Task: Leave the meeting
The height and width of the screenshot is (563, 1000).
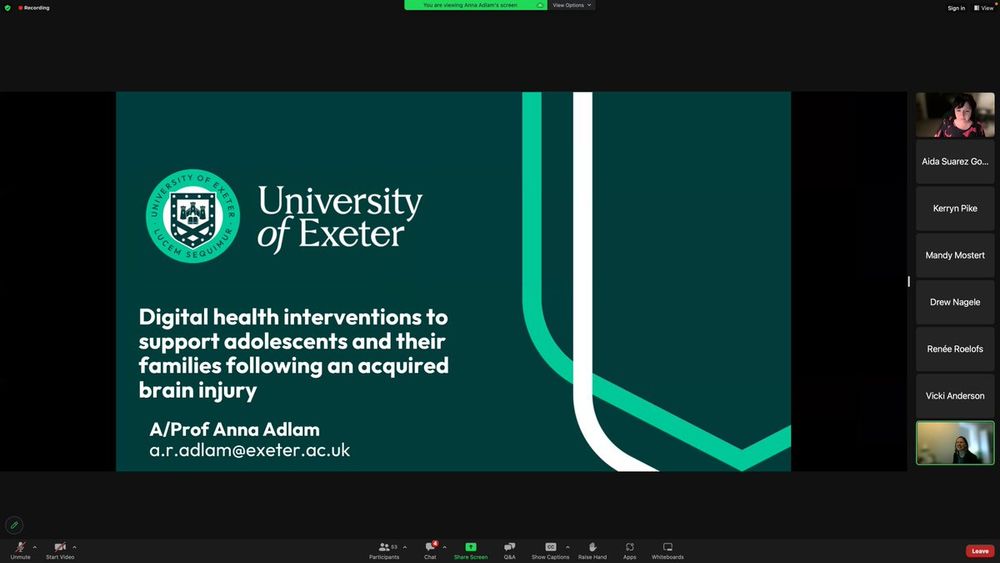Action: coord(980,551)
